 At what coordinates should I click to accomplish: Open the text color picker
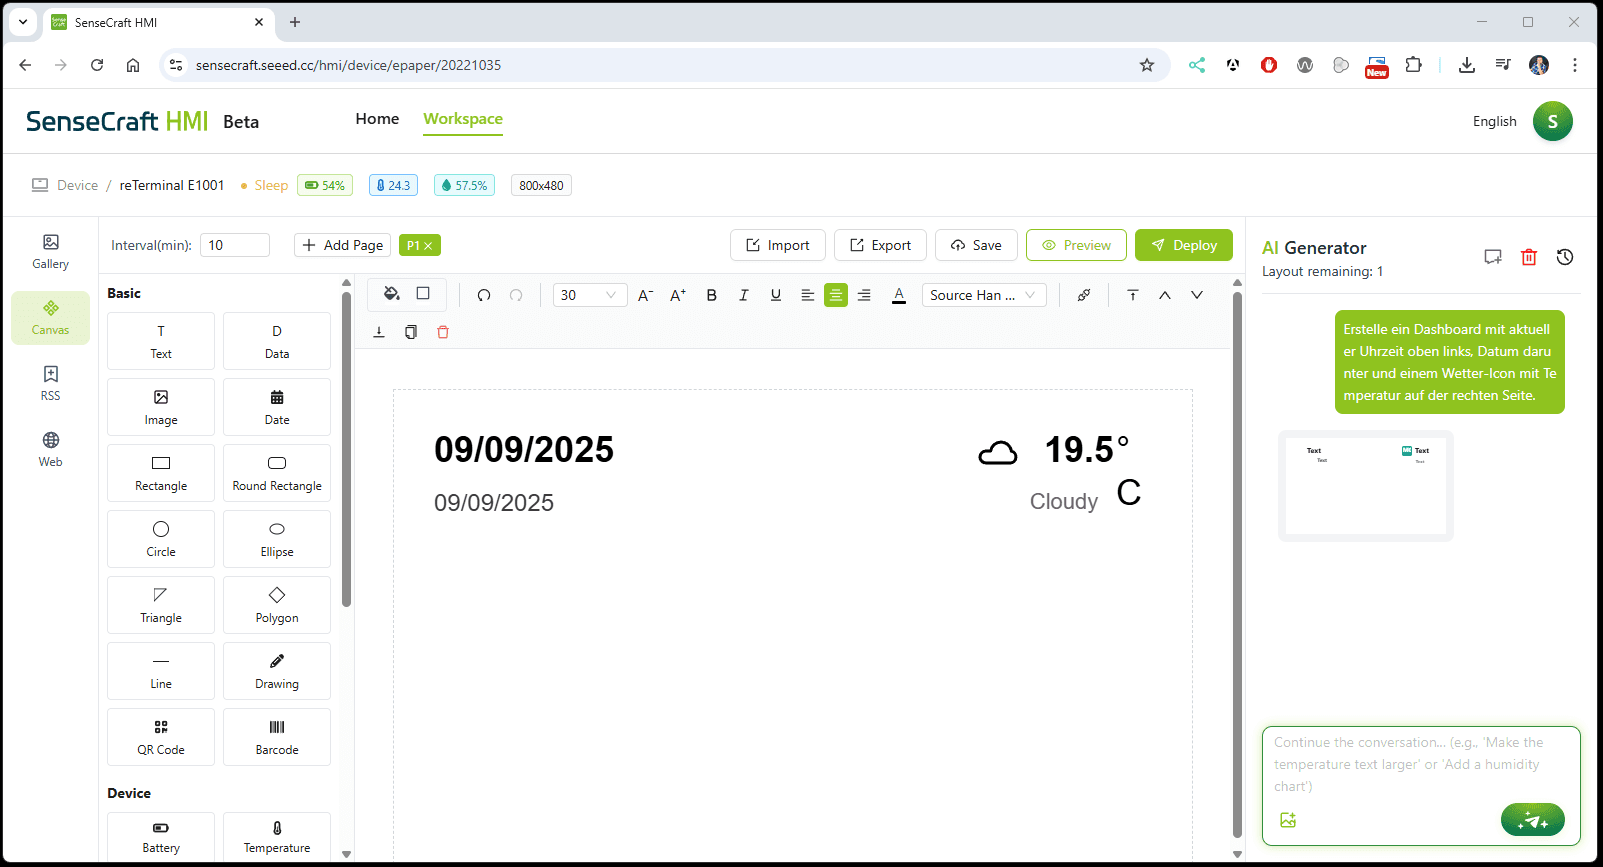pyautogui.click(x=899, y=295)
